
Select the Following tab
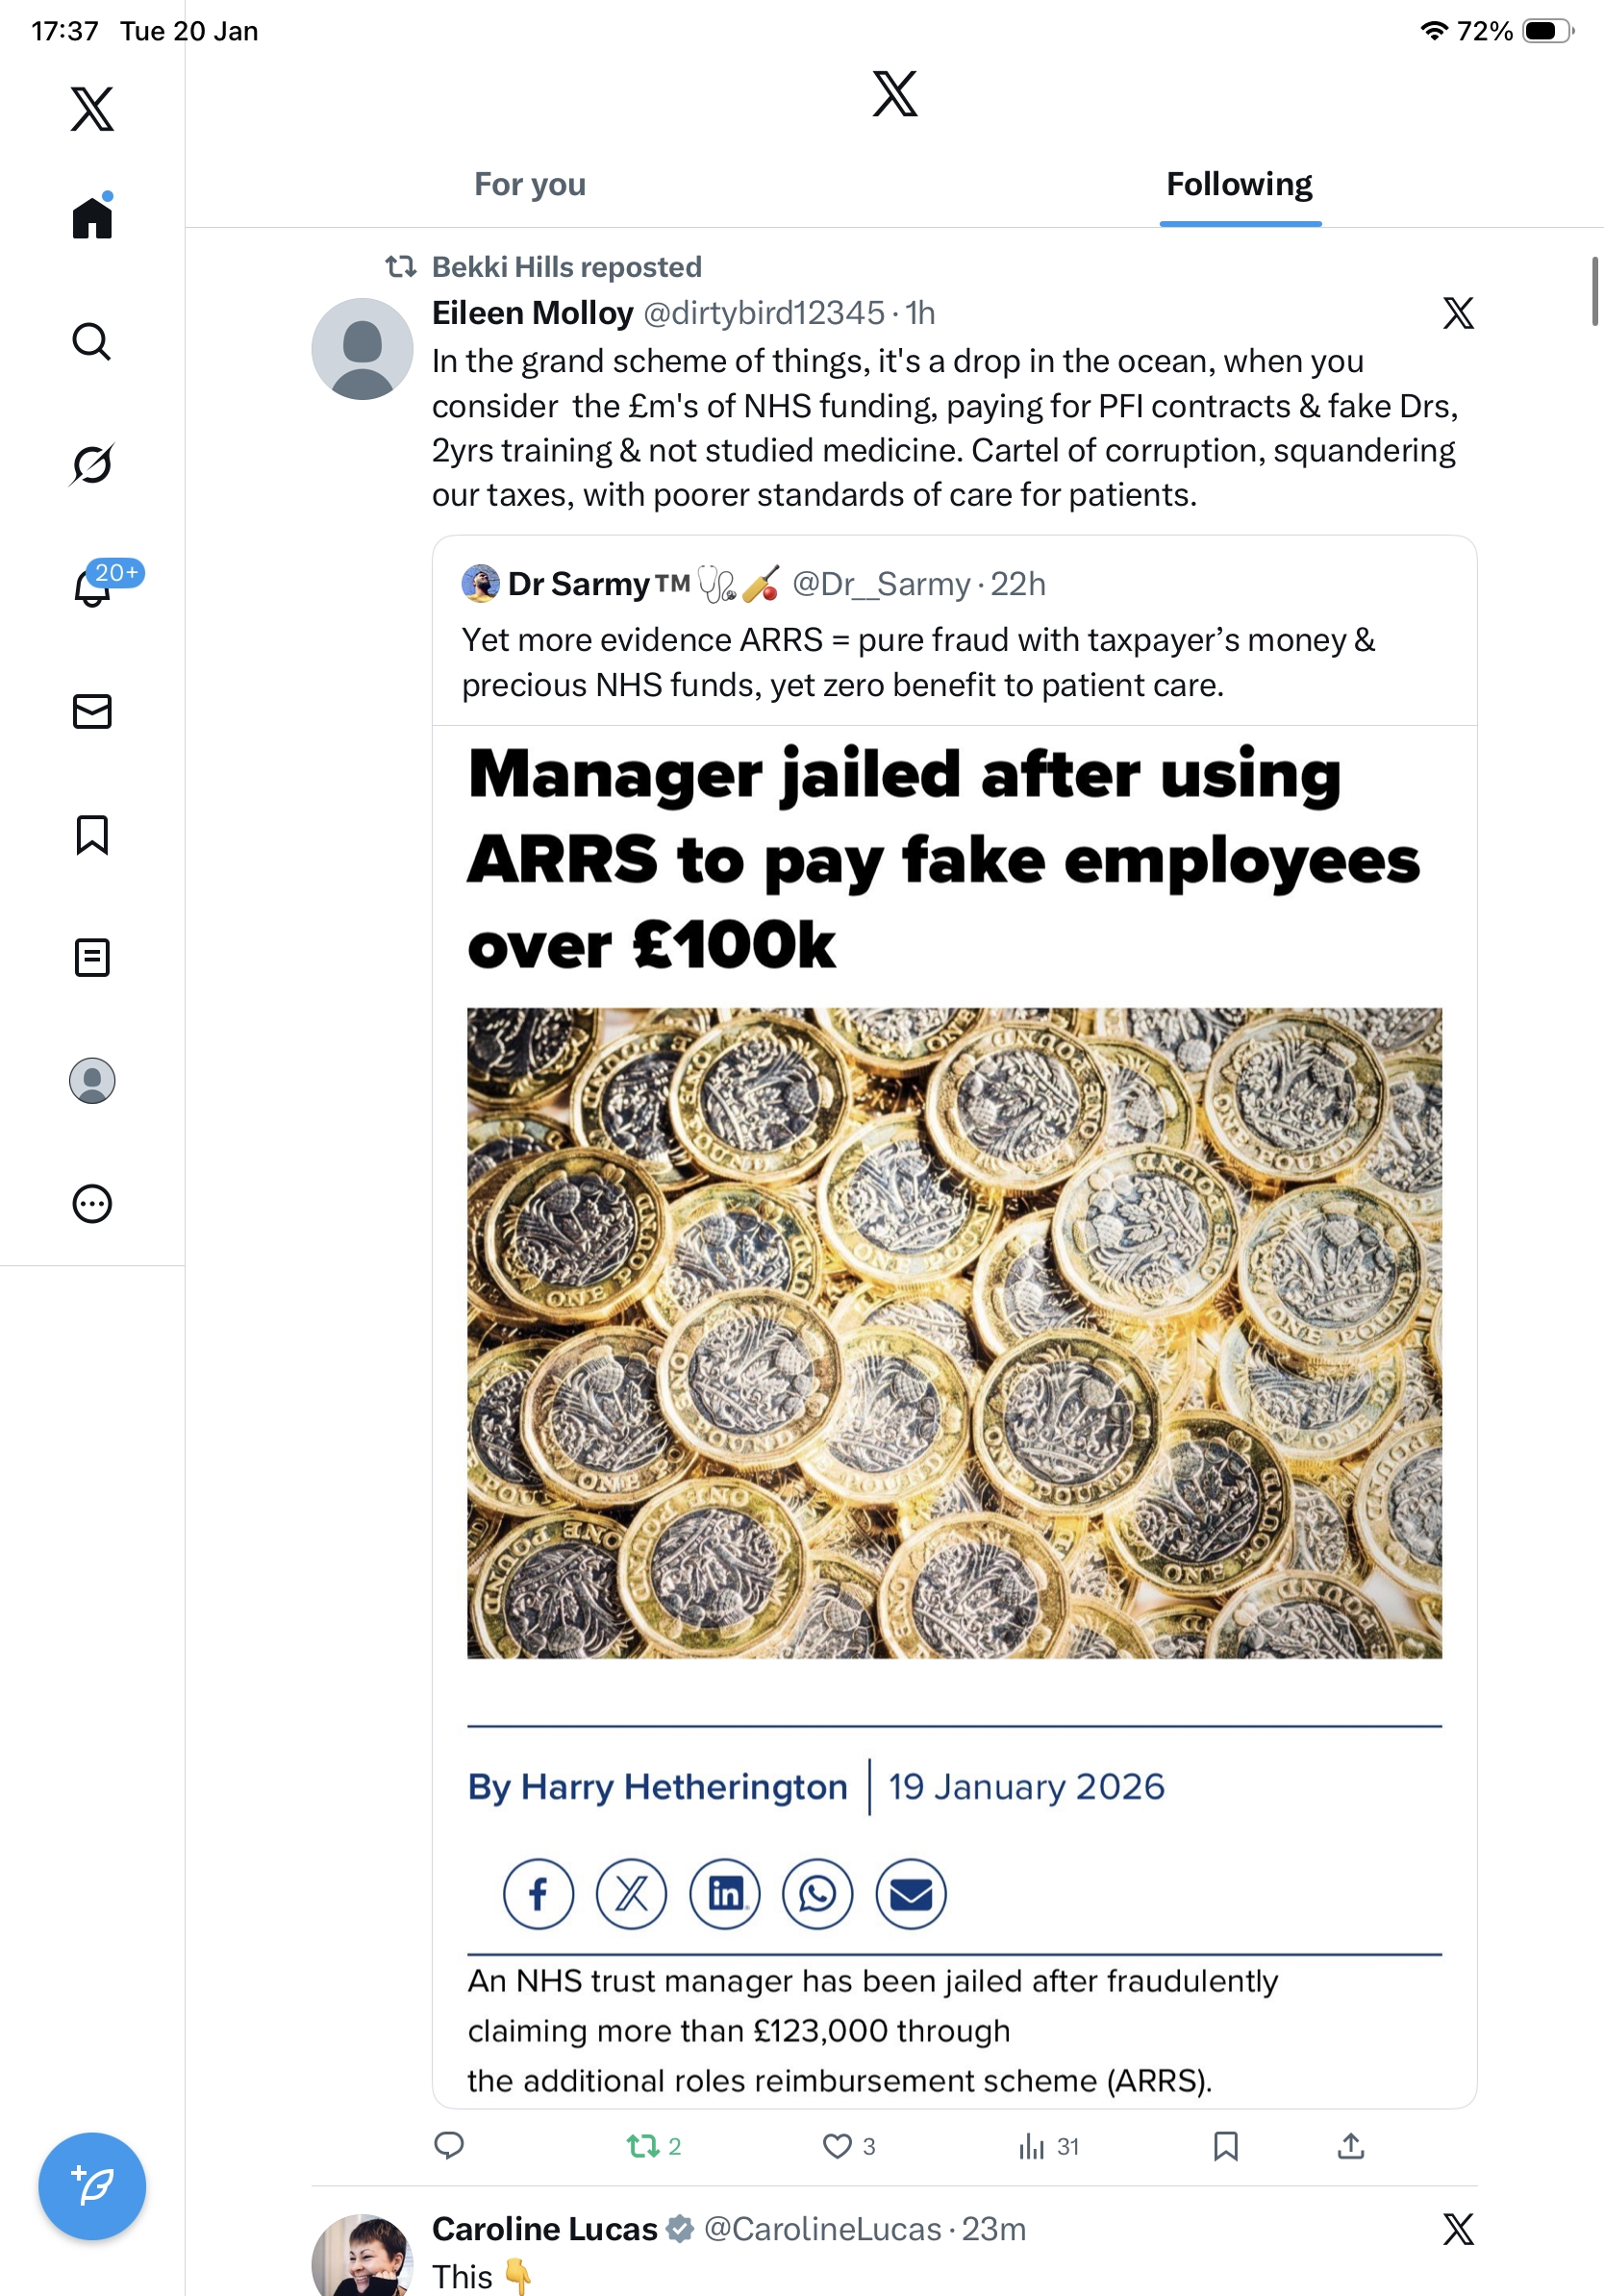pyautogui.click(x=1239, y=185)
